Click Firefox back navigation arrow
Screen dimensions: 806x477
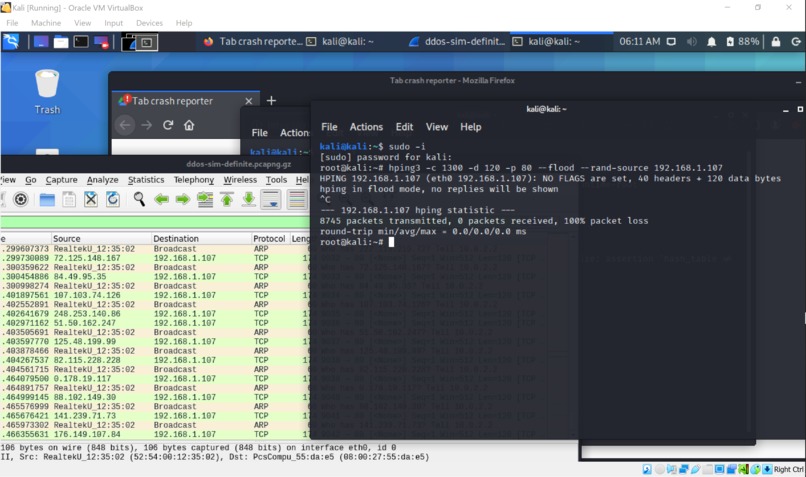pyautogui.click(x=125, y=125)
